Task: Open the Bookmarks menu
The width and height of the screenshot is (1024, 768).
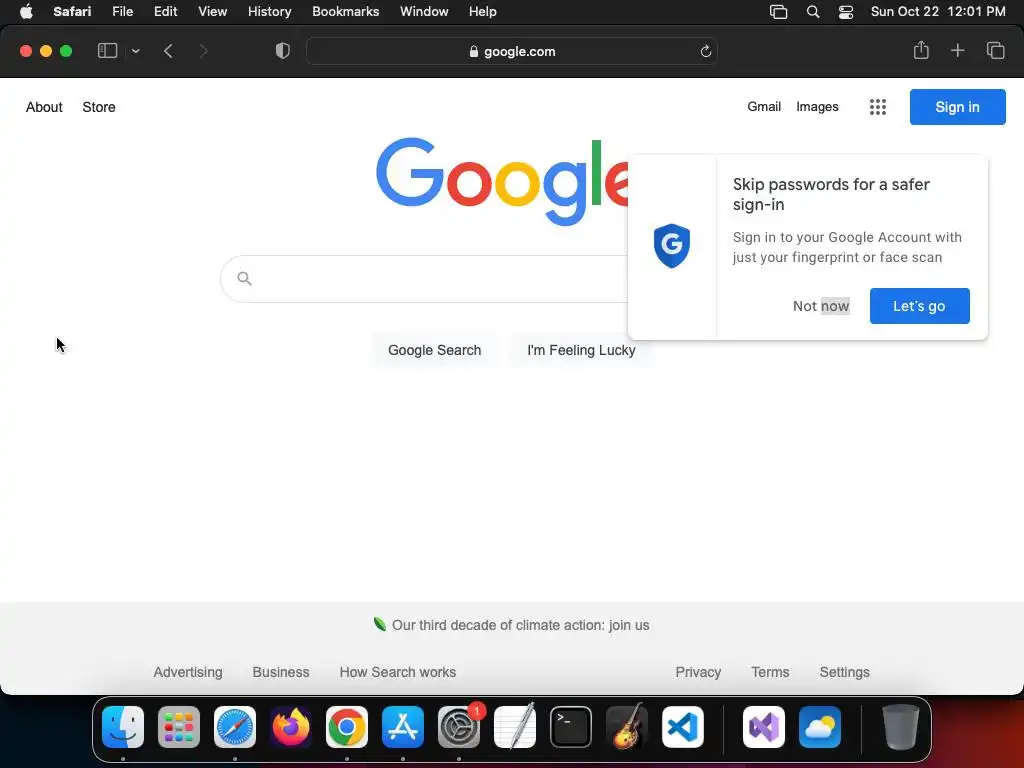Action: (345, 12)
